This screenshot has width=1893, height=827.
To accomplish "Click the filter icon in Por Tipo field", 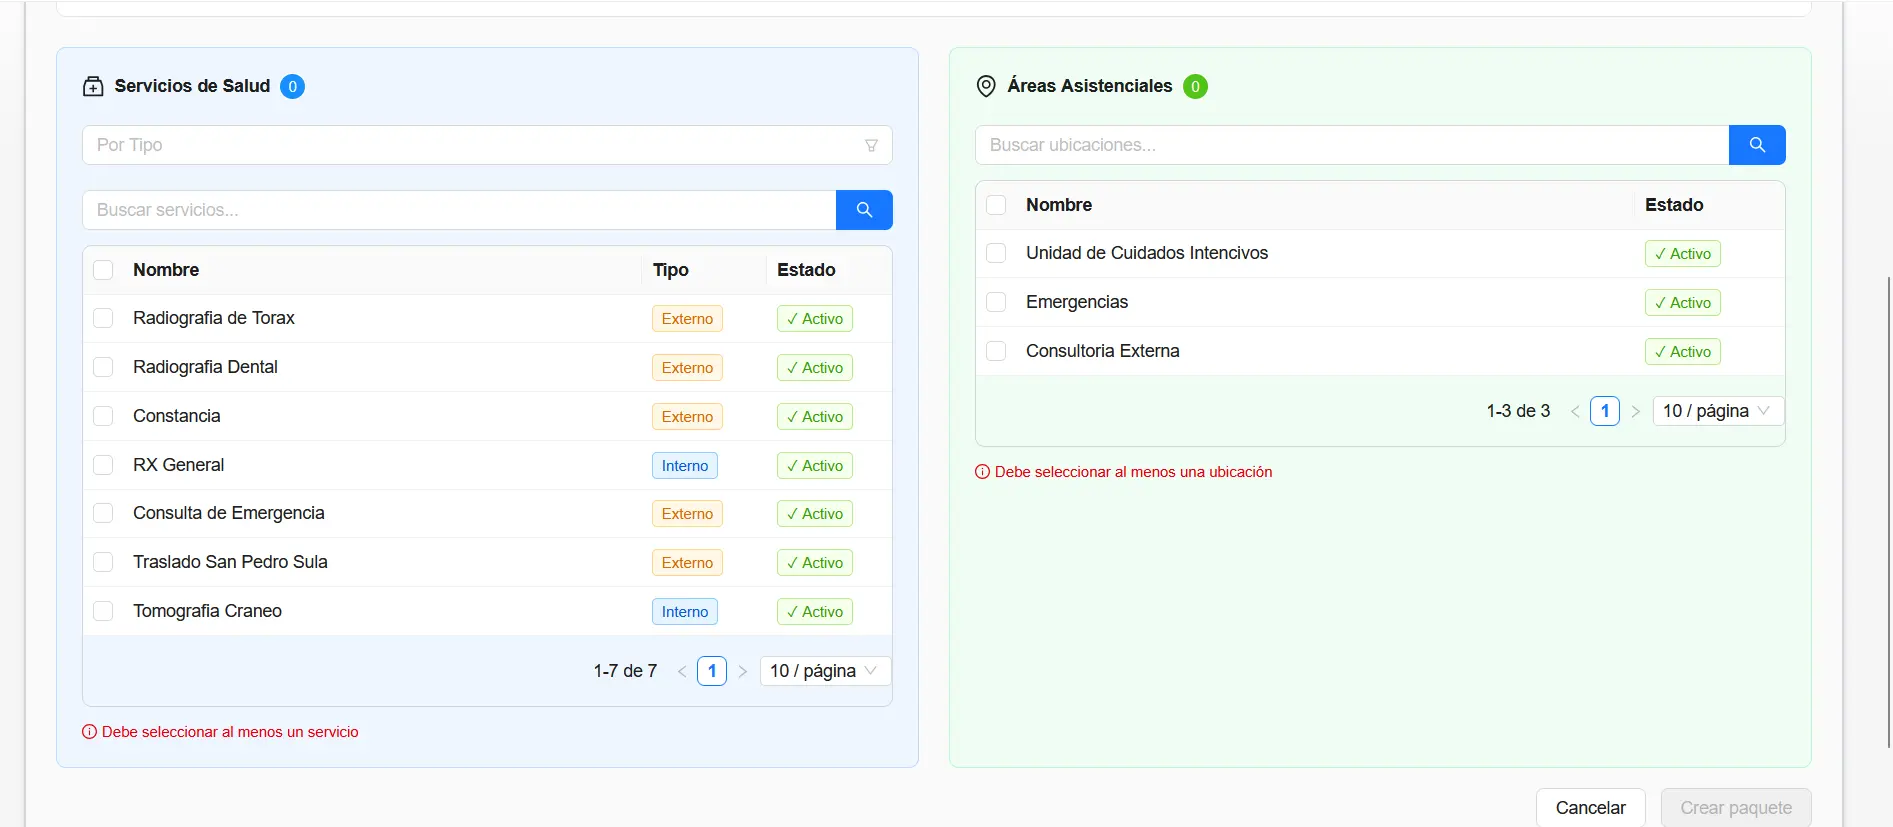I will pyautogui.click(x=871, y=146).
